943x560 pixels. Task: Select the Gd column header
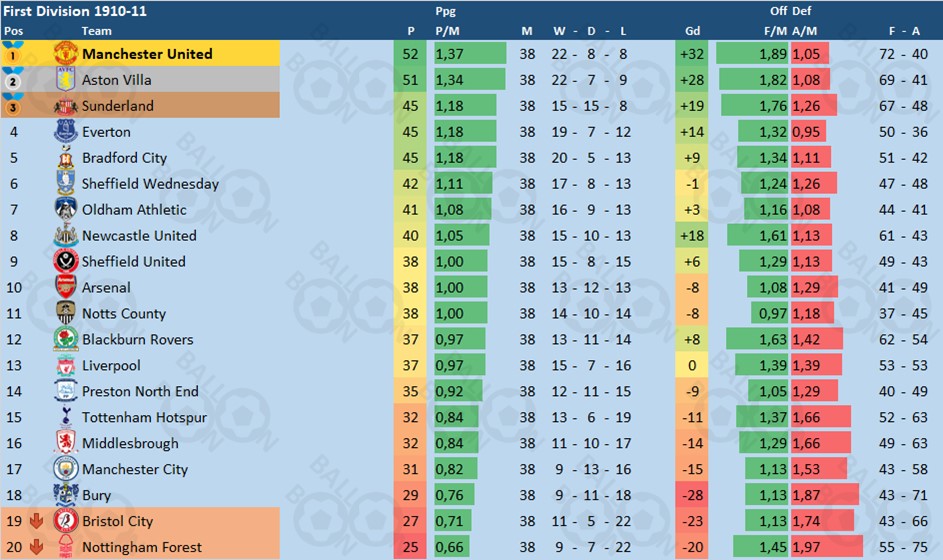692,31
